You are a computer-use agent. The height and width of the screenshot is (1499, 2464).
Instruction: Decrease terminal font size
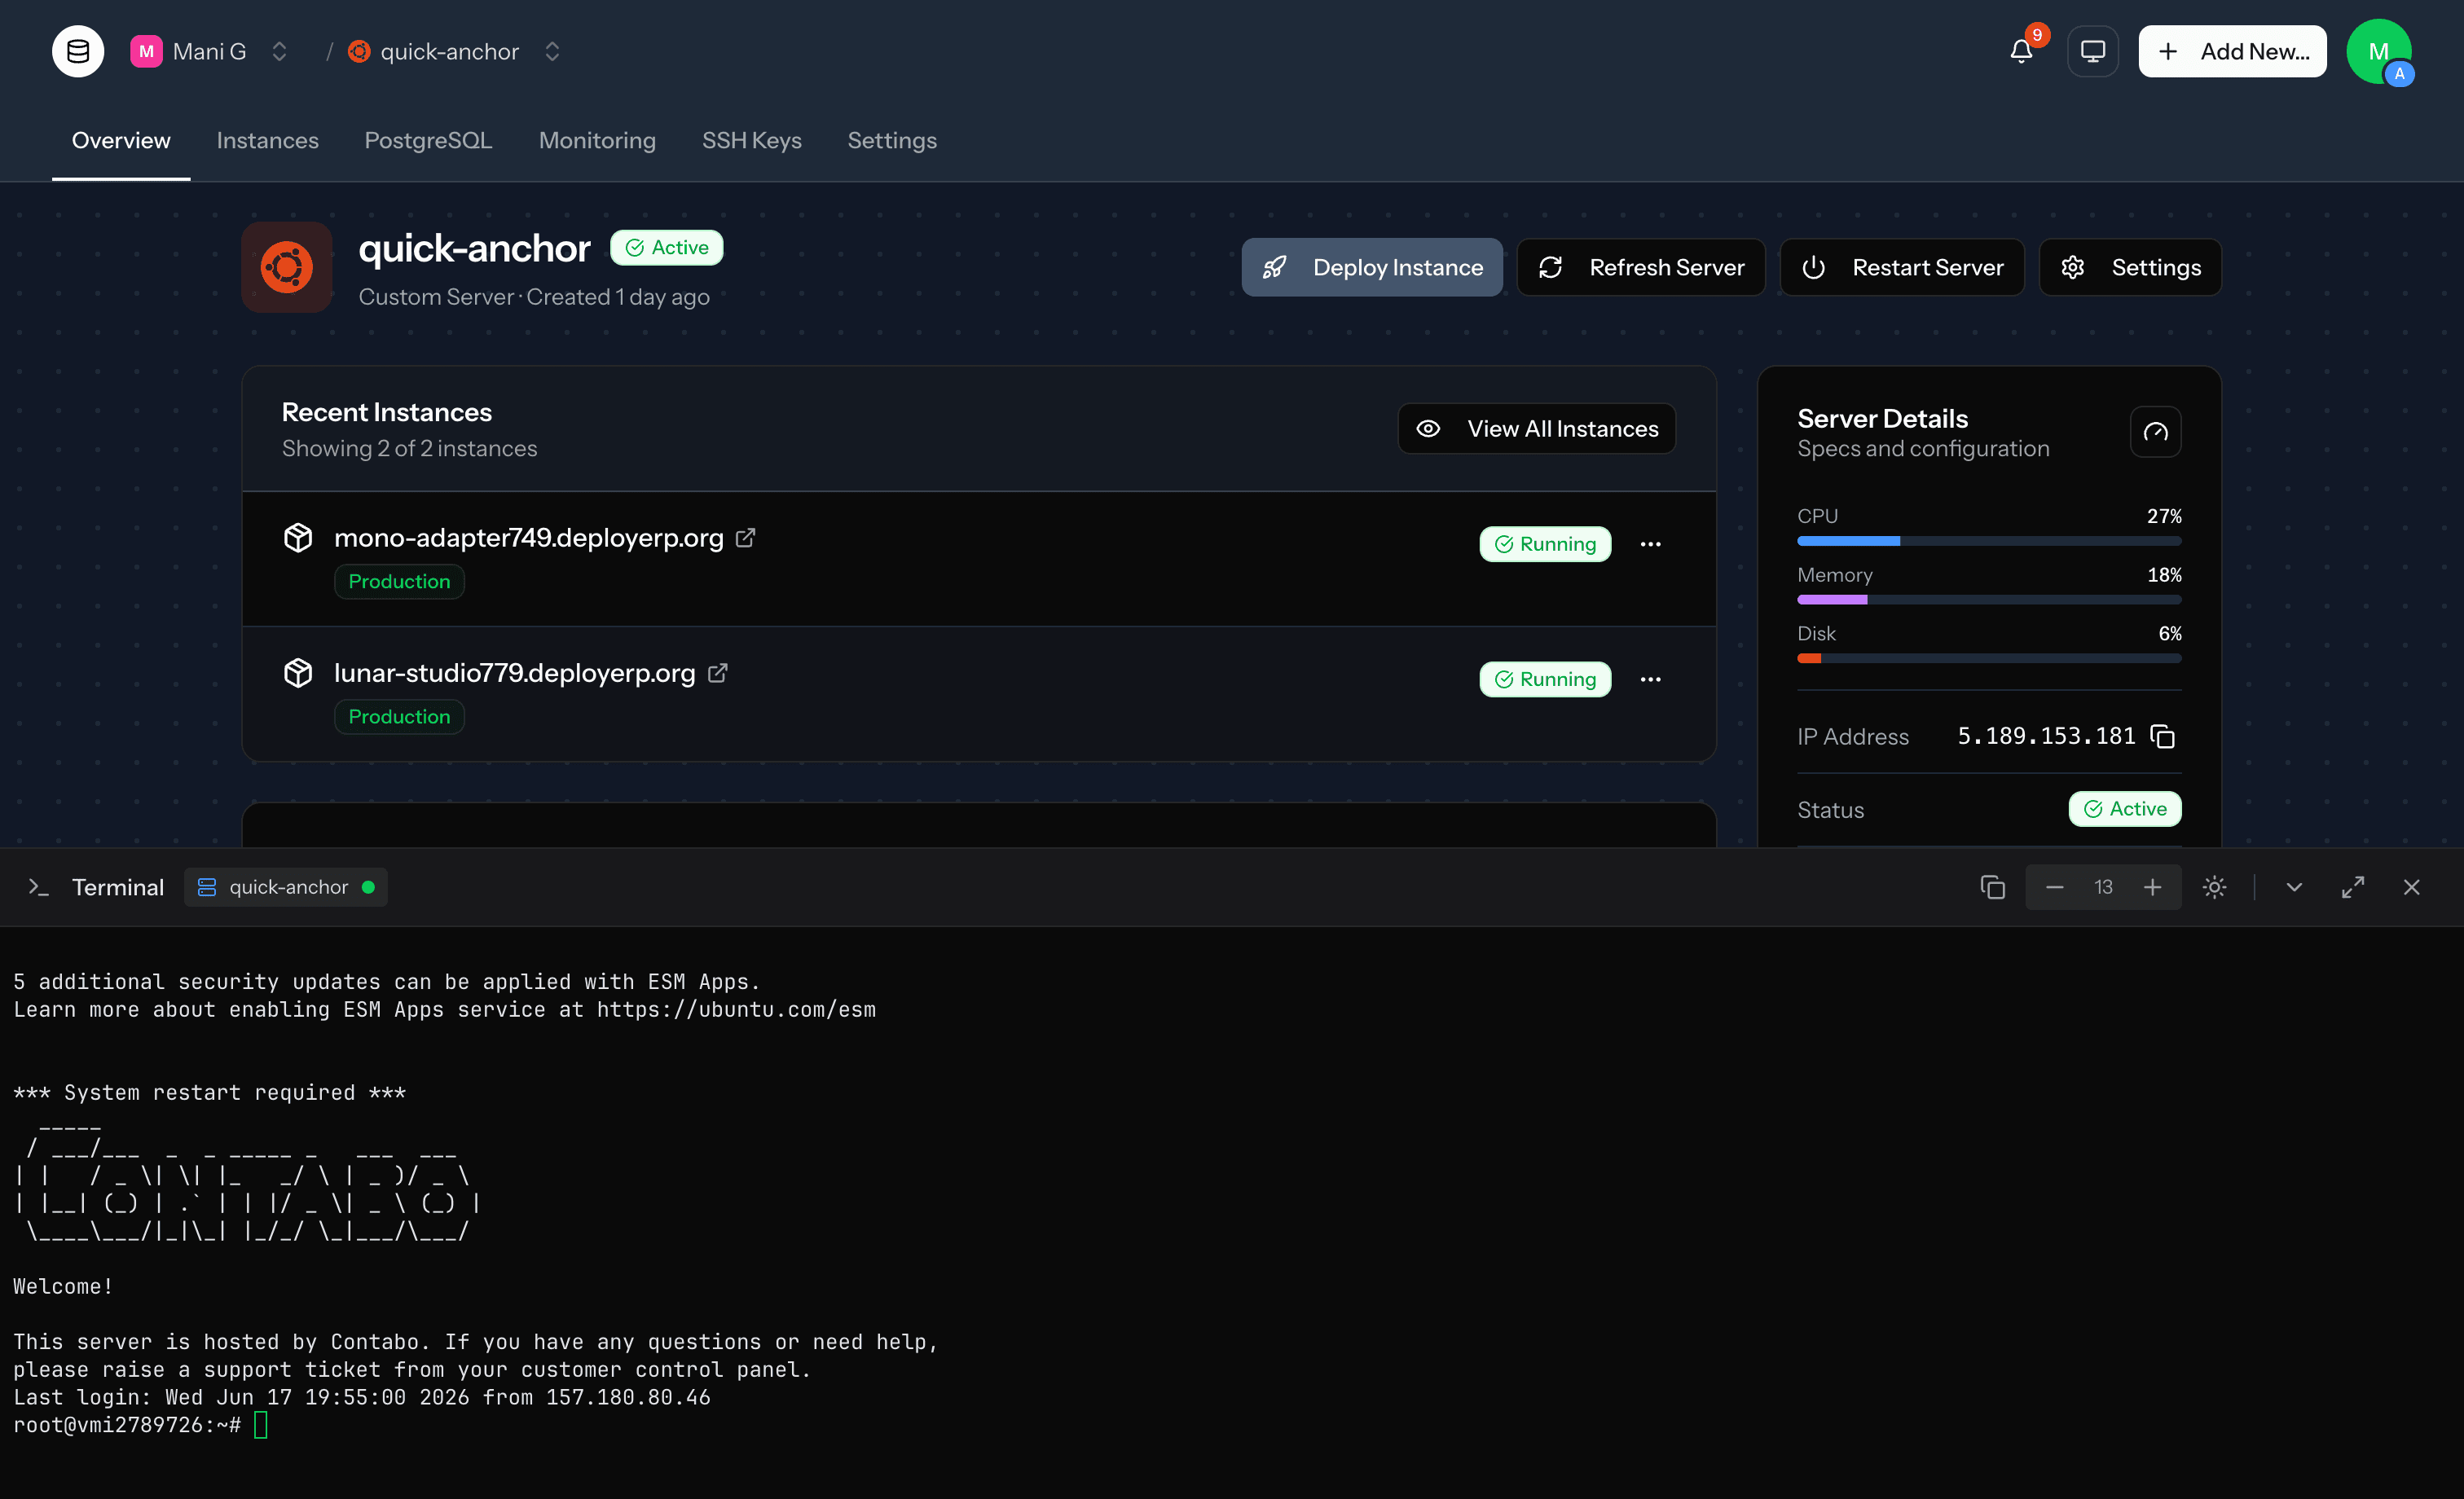click(2055, 887)
